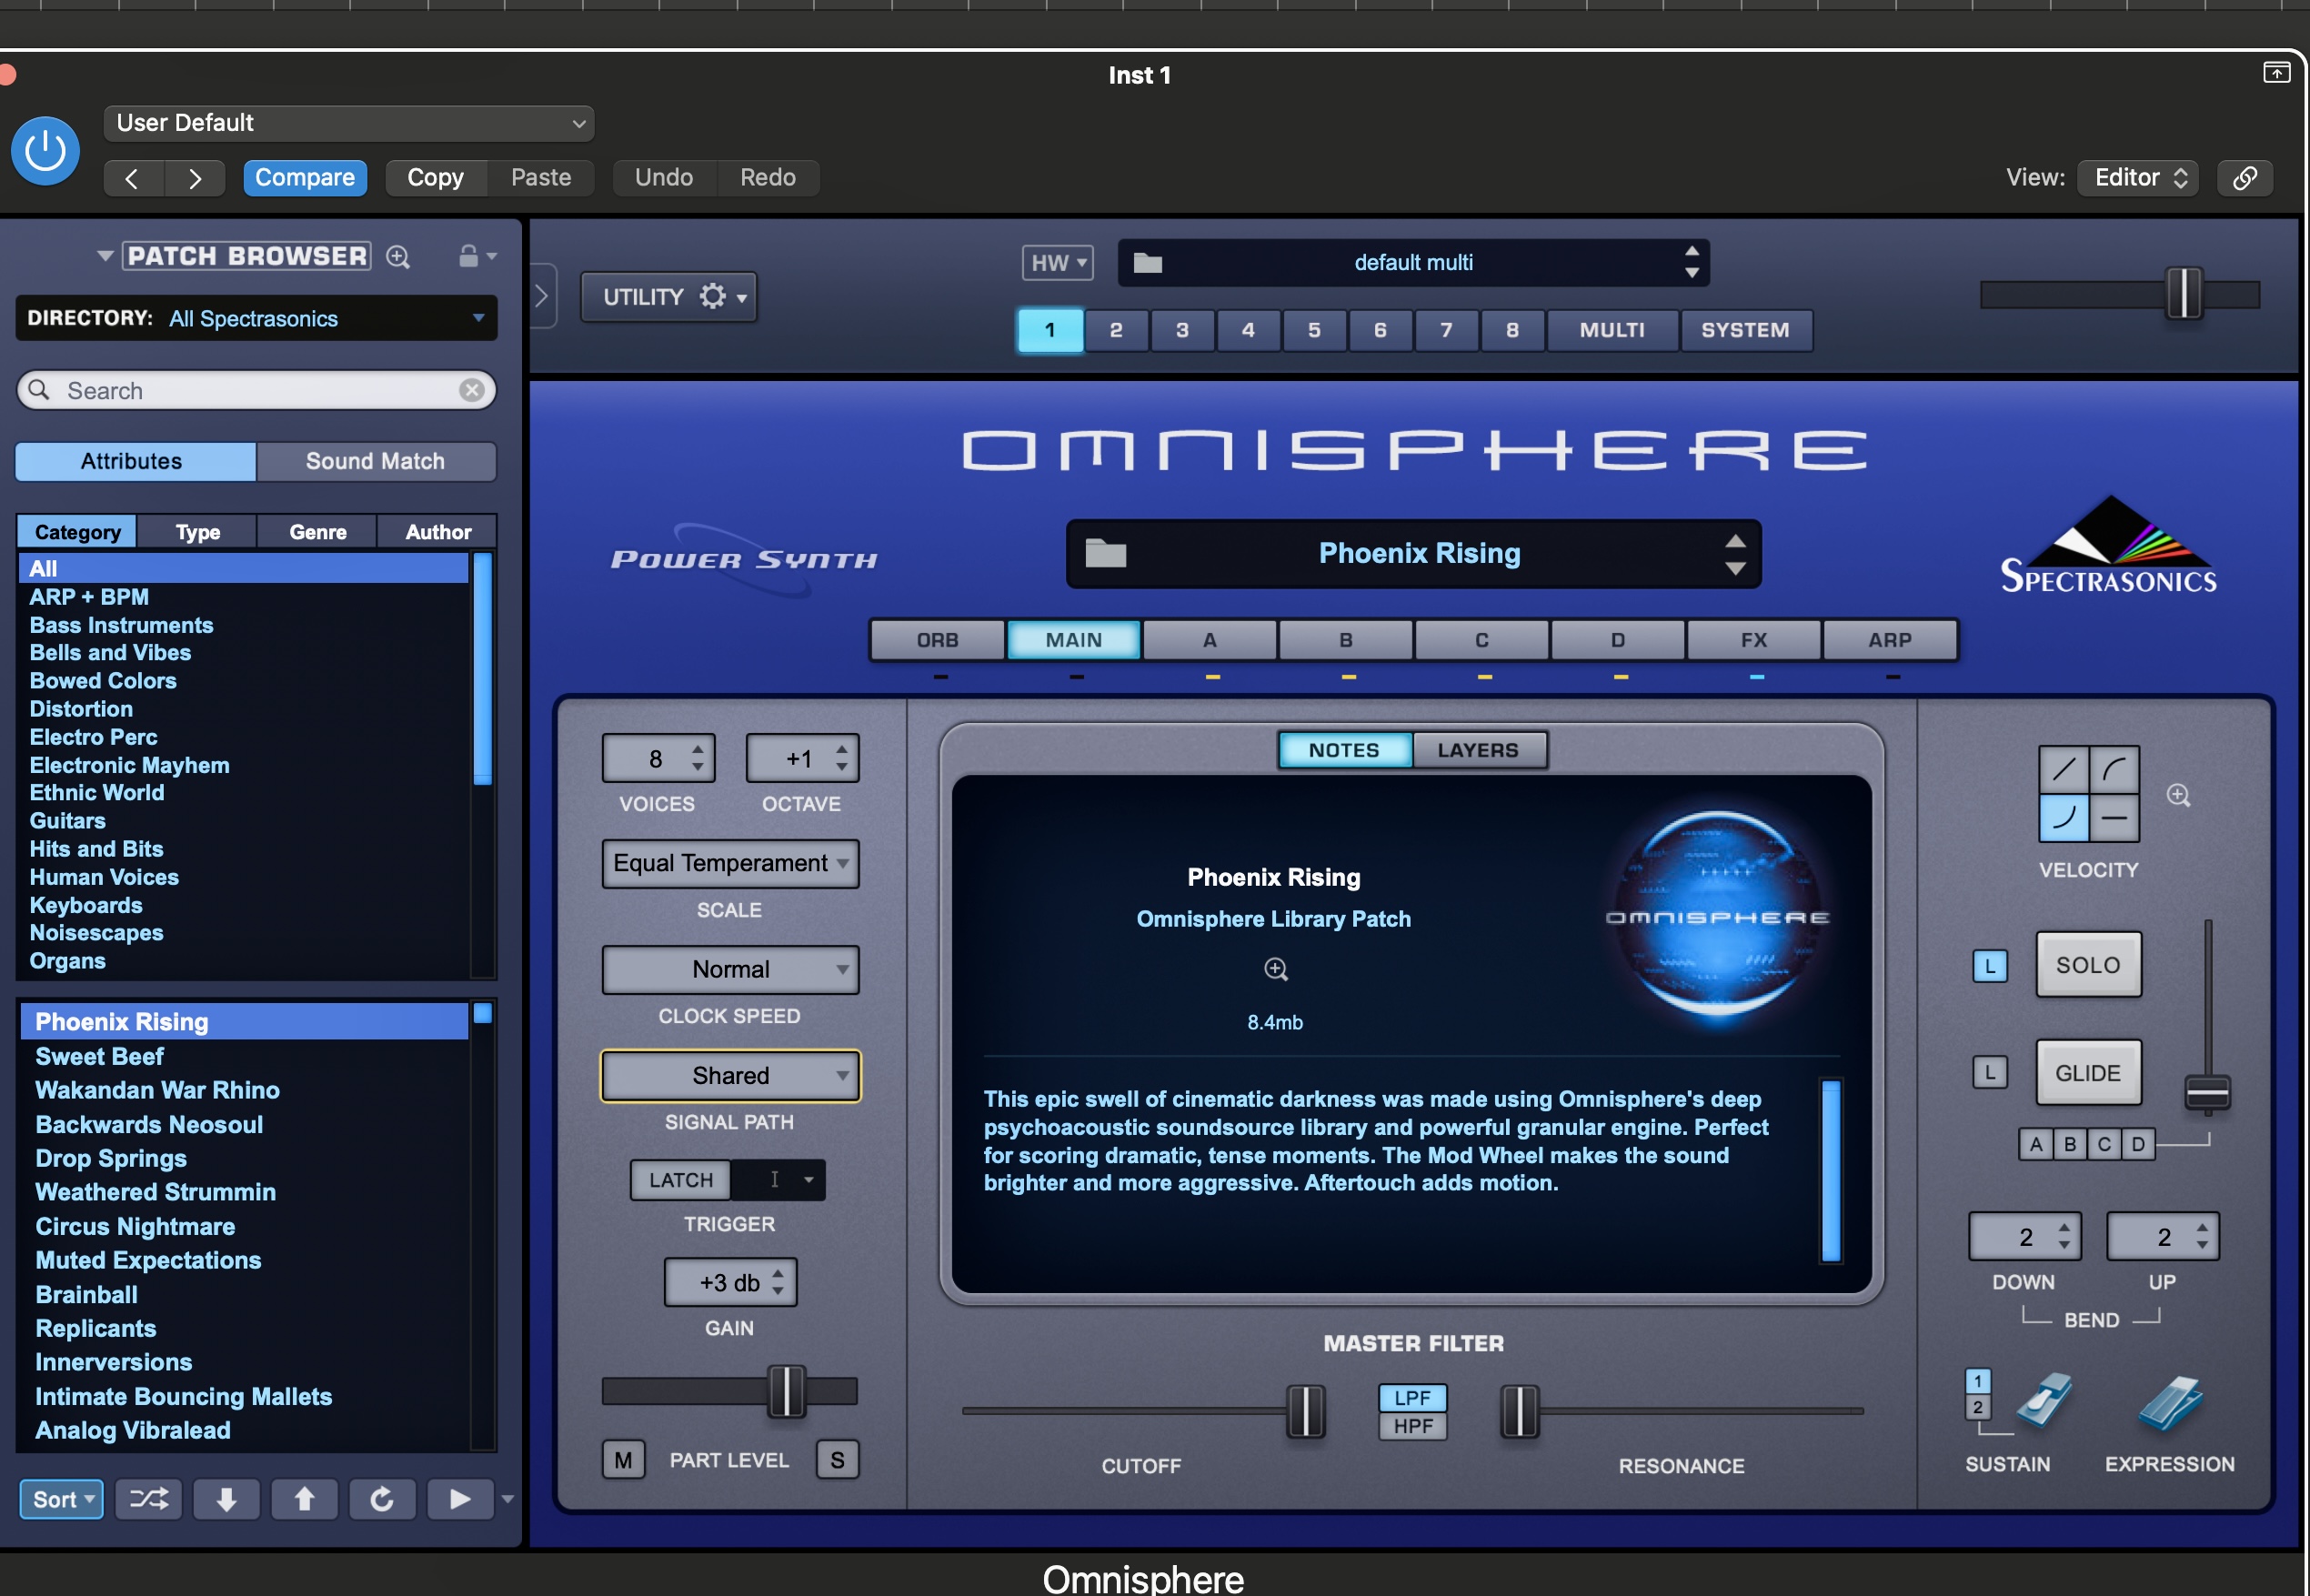This screenshot has width=2310, height=1596.
Task: Open the Sound Match tab
Action: point(375,461)
